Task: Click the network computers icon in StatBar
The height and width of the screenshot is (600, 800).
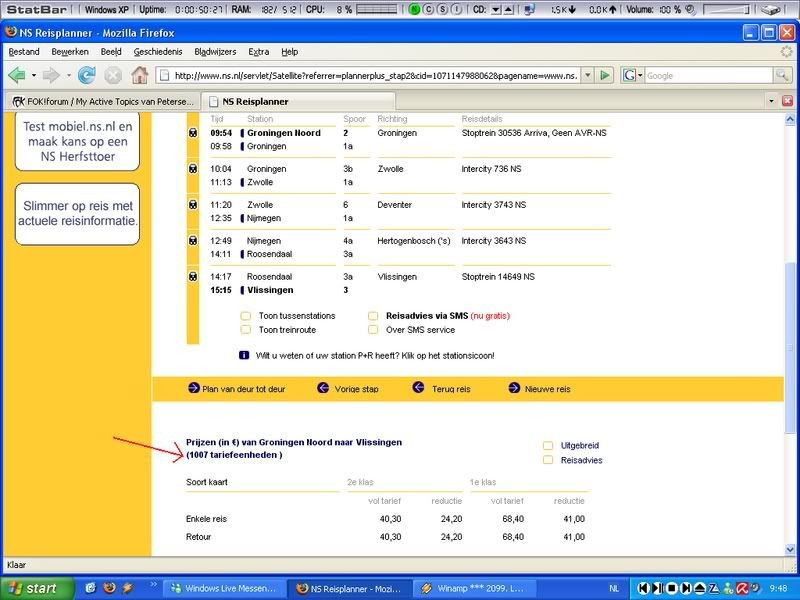Action: pyautogui.click(x=530, y=9)
